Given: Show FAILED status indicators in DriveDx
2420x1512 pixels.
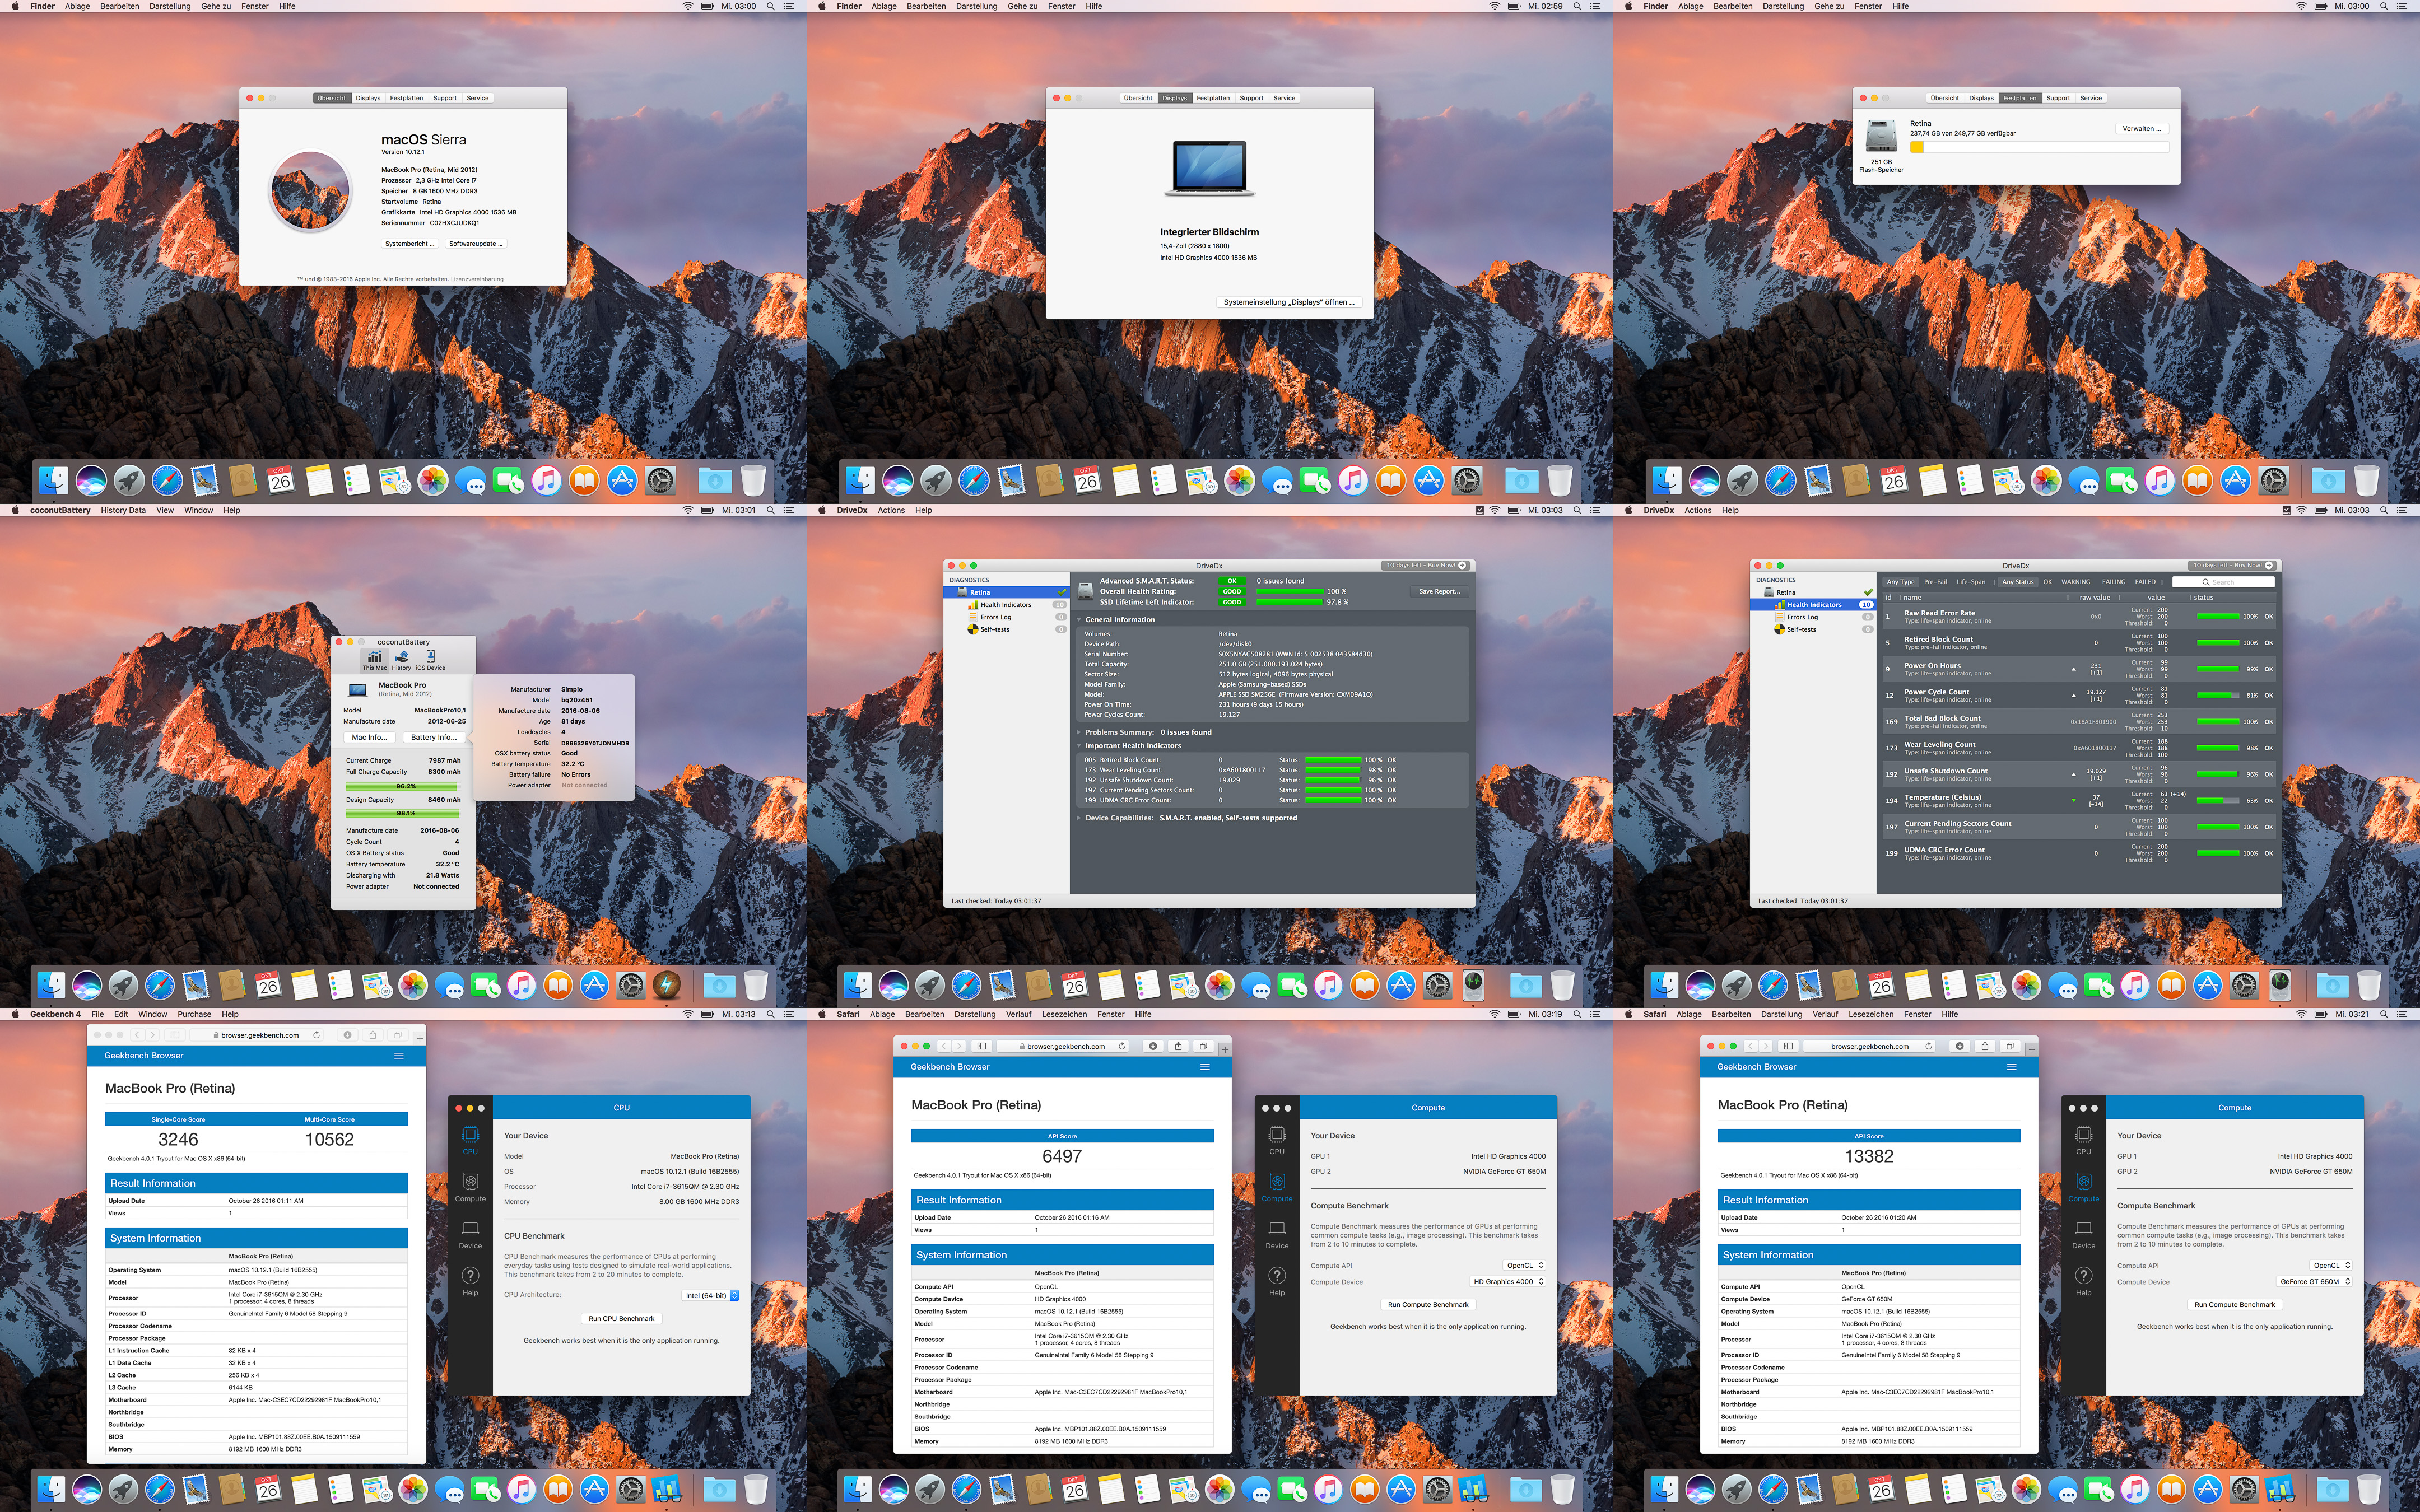Looking at the screenshot, I should pos(2145,582).
